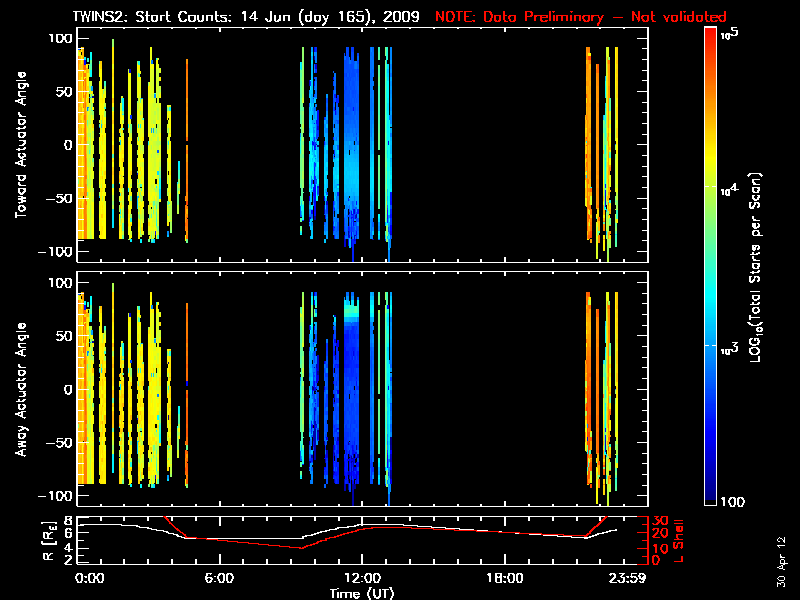Click the 18:00 time axis tick label
This screenshot has height=600, width=800.
point(504,579)
